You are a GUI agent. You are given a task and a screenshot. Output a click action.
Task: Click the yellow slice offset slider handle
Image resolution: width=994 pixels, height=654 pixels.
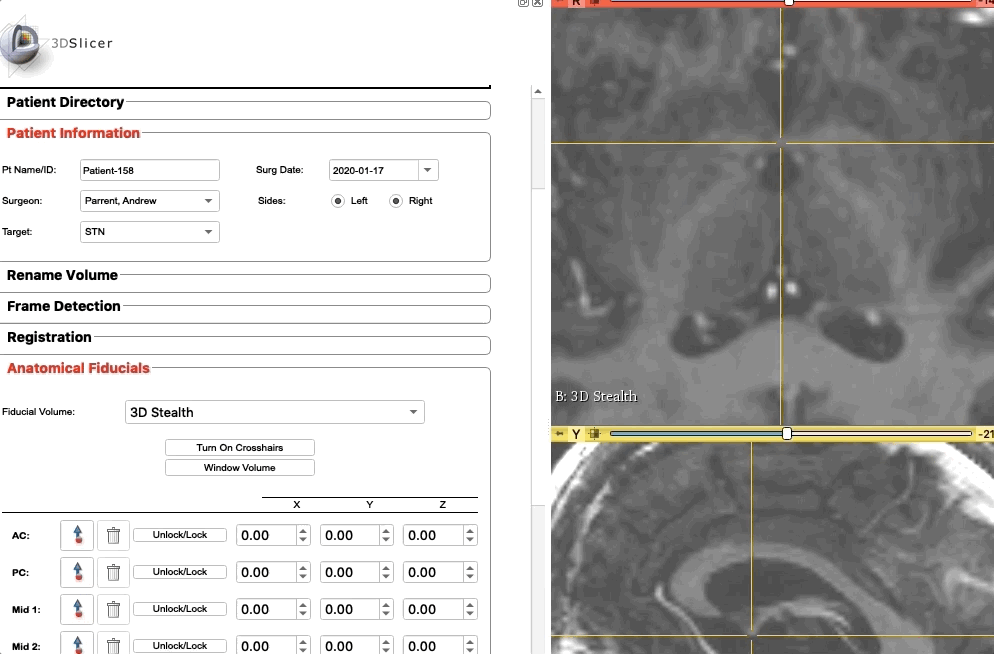tap(787, 434)
